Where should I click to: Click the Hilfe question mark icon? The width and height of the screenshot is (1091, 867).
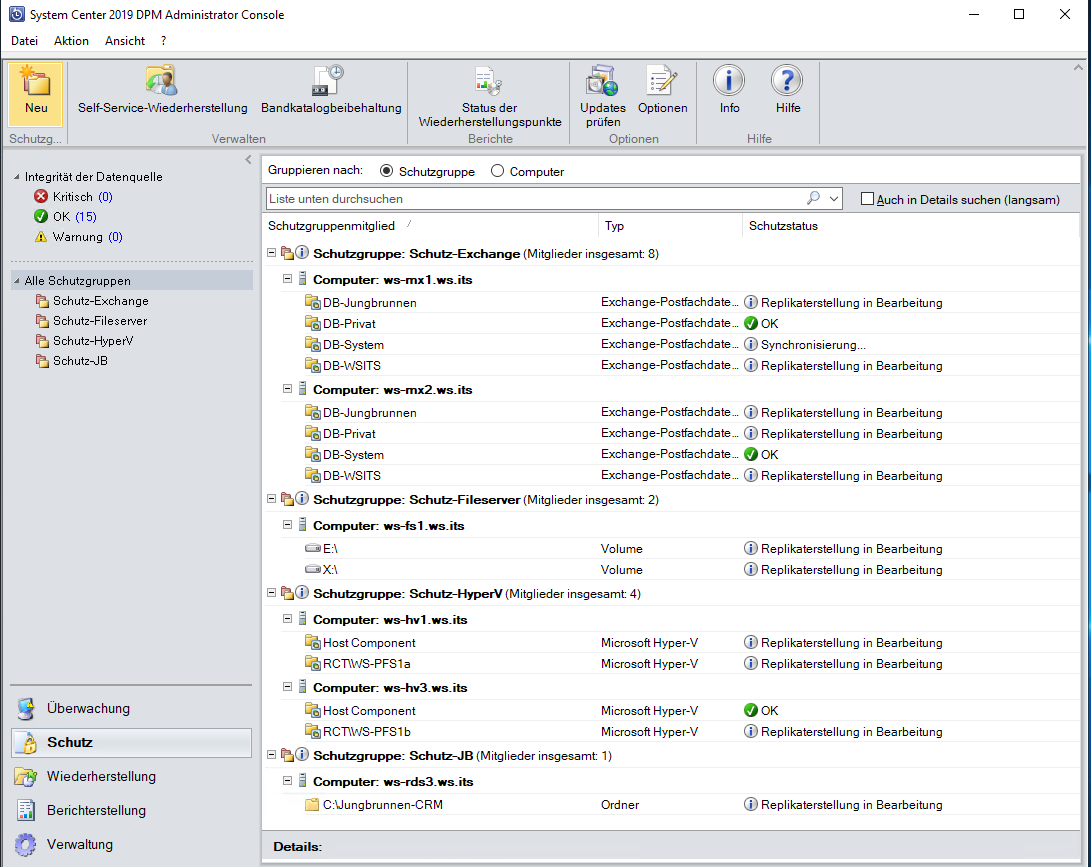point(787,81)
